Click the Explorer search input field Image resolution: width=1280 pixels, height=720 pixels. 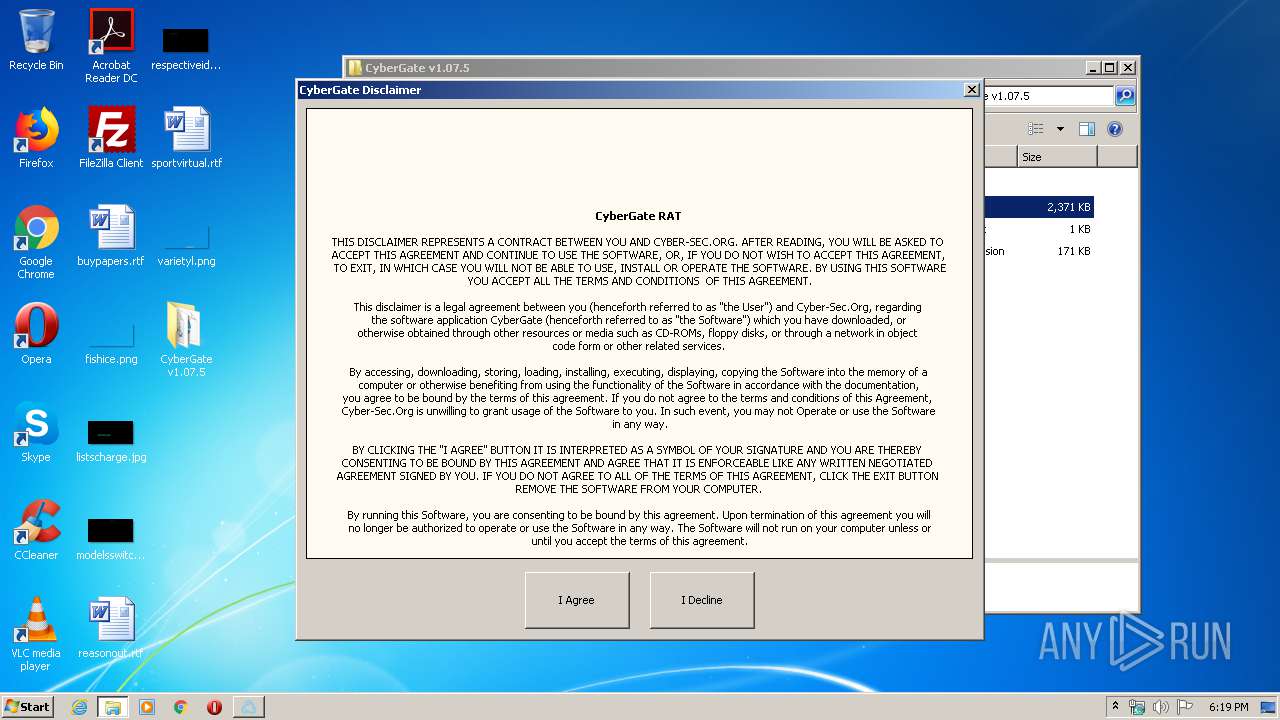1048,96
